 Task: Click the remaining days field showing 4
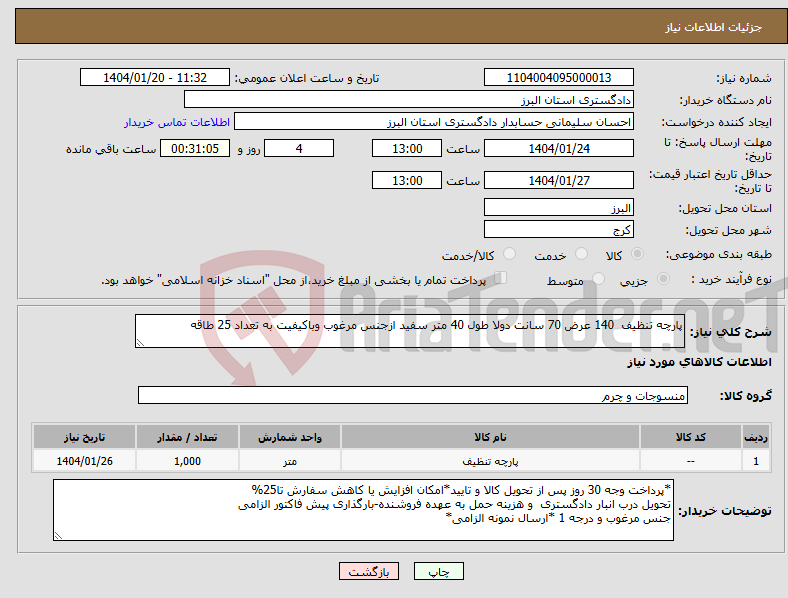click(x=299, y=148)
